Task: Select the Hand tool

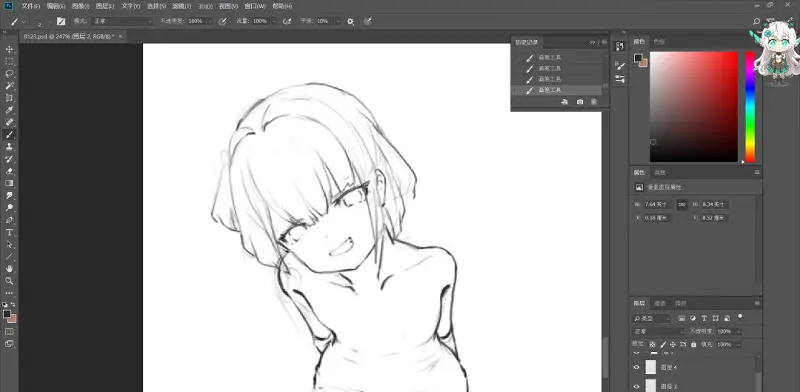Action: tap(9, 268)
